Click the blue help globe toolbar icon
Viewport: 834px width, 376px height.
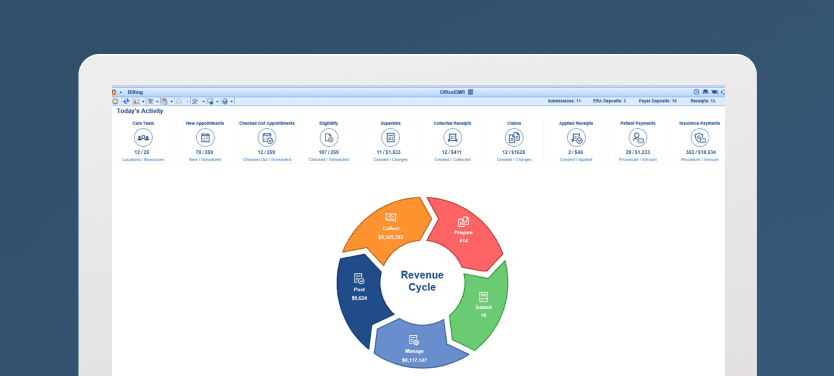click(224, 101)
